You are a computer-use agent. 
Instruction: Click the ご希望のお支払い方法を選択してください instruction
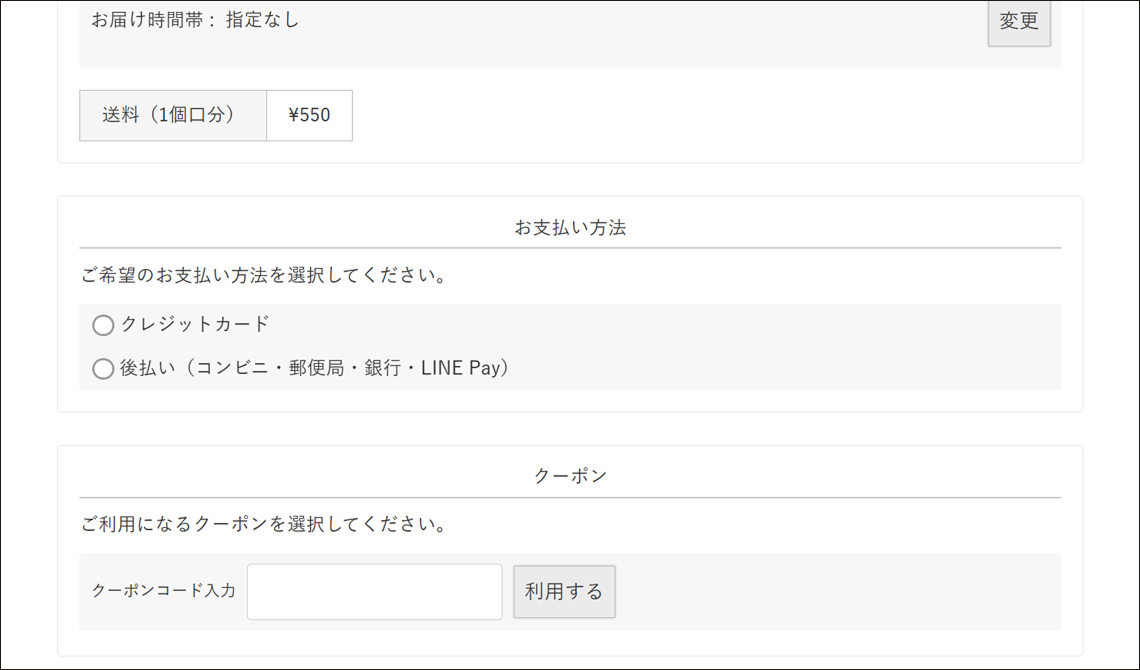coord(264,275)
